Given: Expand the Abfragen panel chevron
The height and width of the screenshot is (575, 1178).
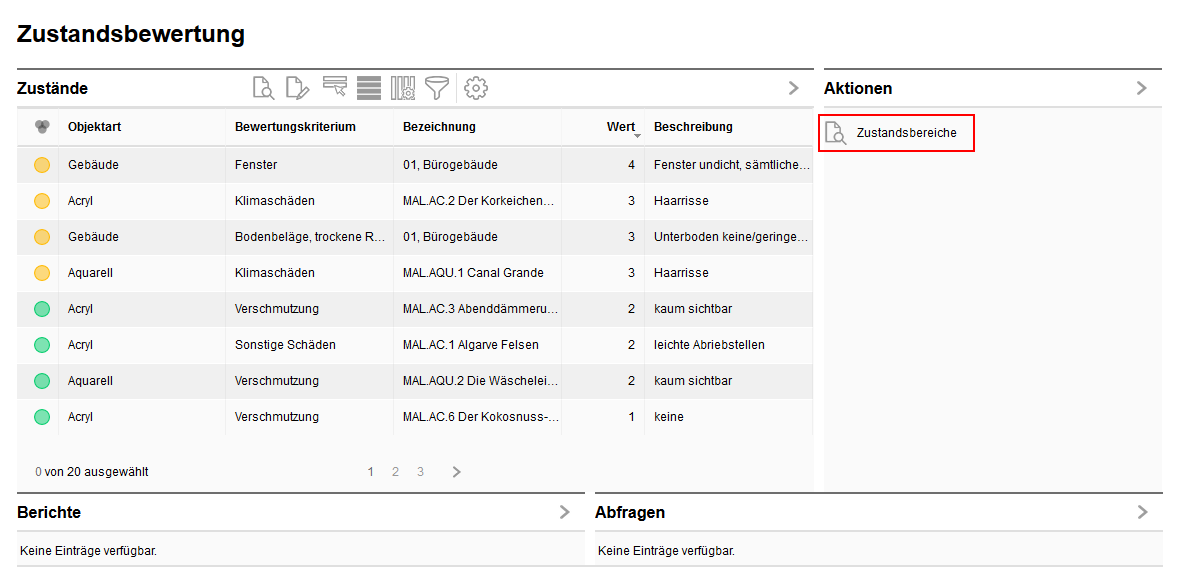Looking at the screenshot, I should tap(1143, 512).
